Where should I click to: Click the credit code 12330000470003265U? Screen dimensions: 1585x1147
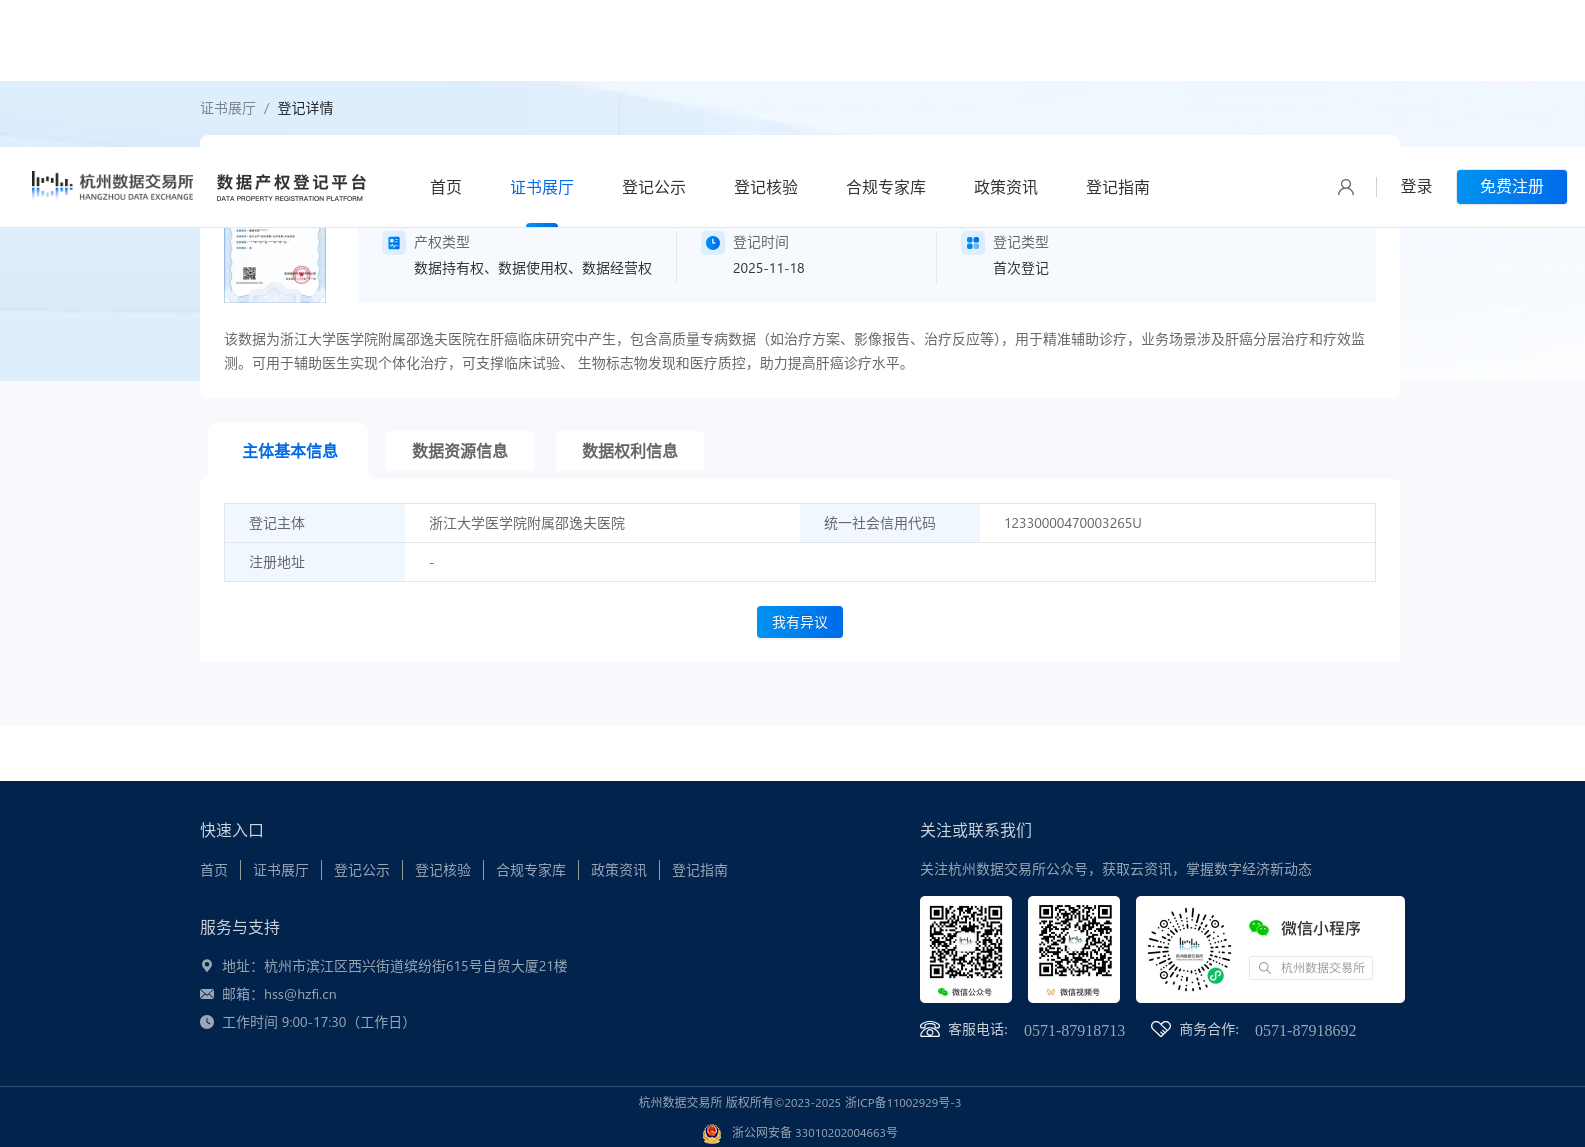(x=1073, y=523)
